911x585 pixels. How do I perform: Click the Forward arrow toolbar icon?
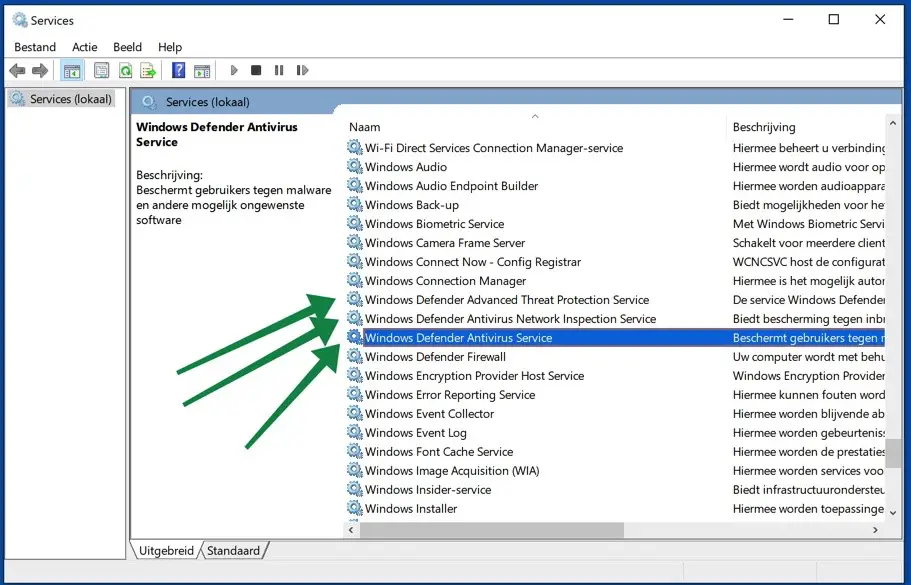click(x=40, y=71)
